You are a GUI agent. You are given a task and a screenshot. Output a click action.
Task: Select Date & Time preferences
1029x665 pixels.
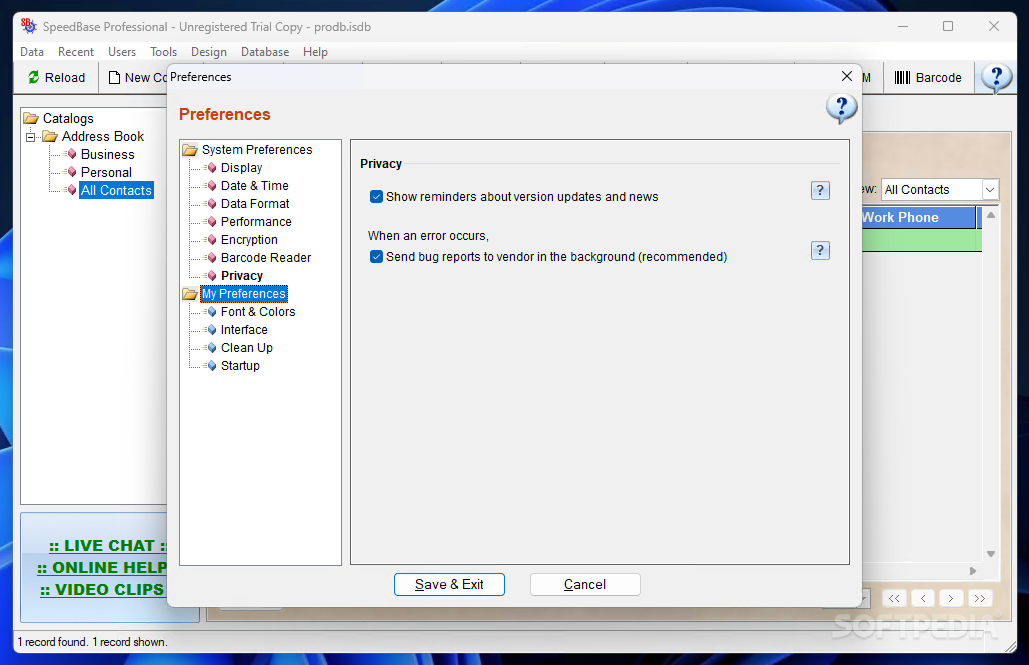(255, 186)
